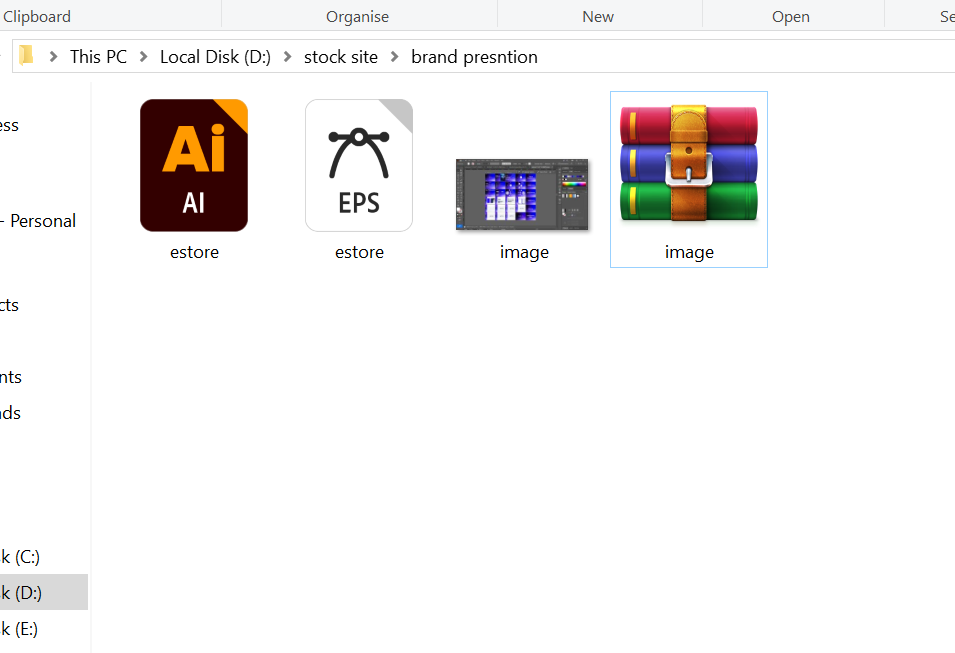Click the estore label under AI icon

tap(194, 252)
